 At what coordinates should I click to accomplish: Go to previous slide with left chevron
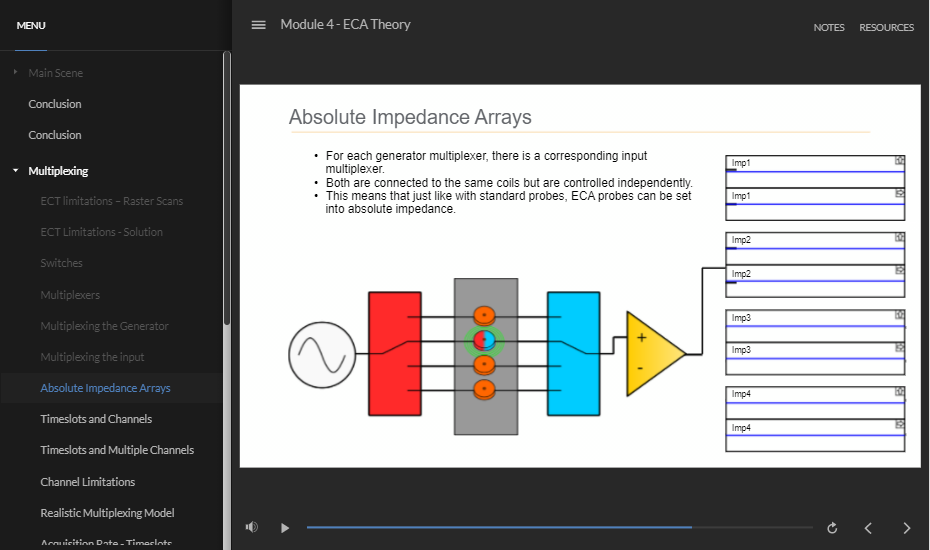(x=868, y=528)
